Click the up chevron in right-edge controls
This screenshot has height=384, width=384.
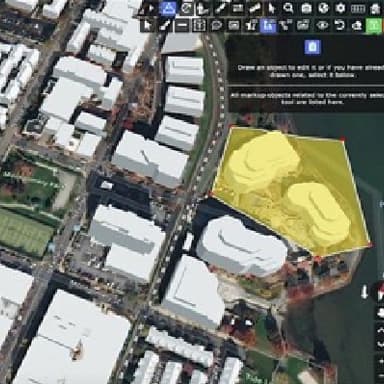tap(380, 330)
